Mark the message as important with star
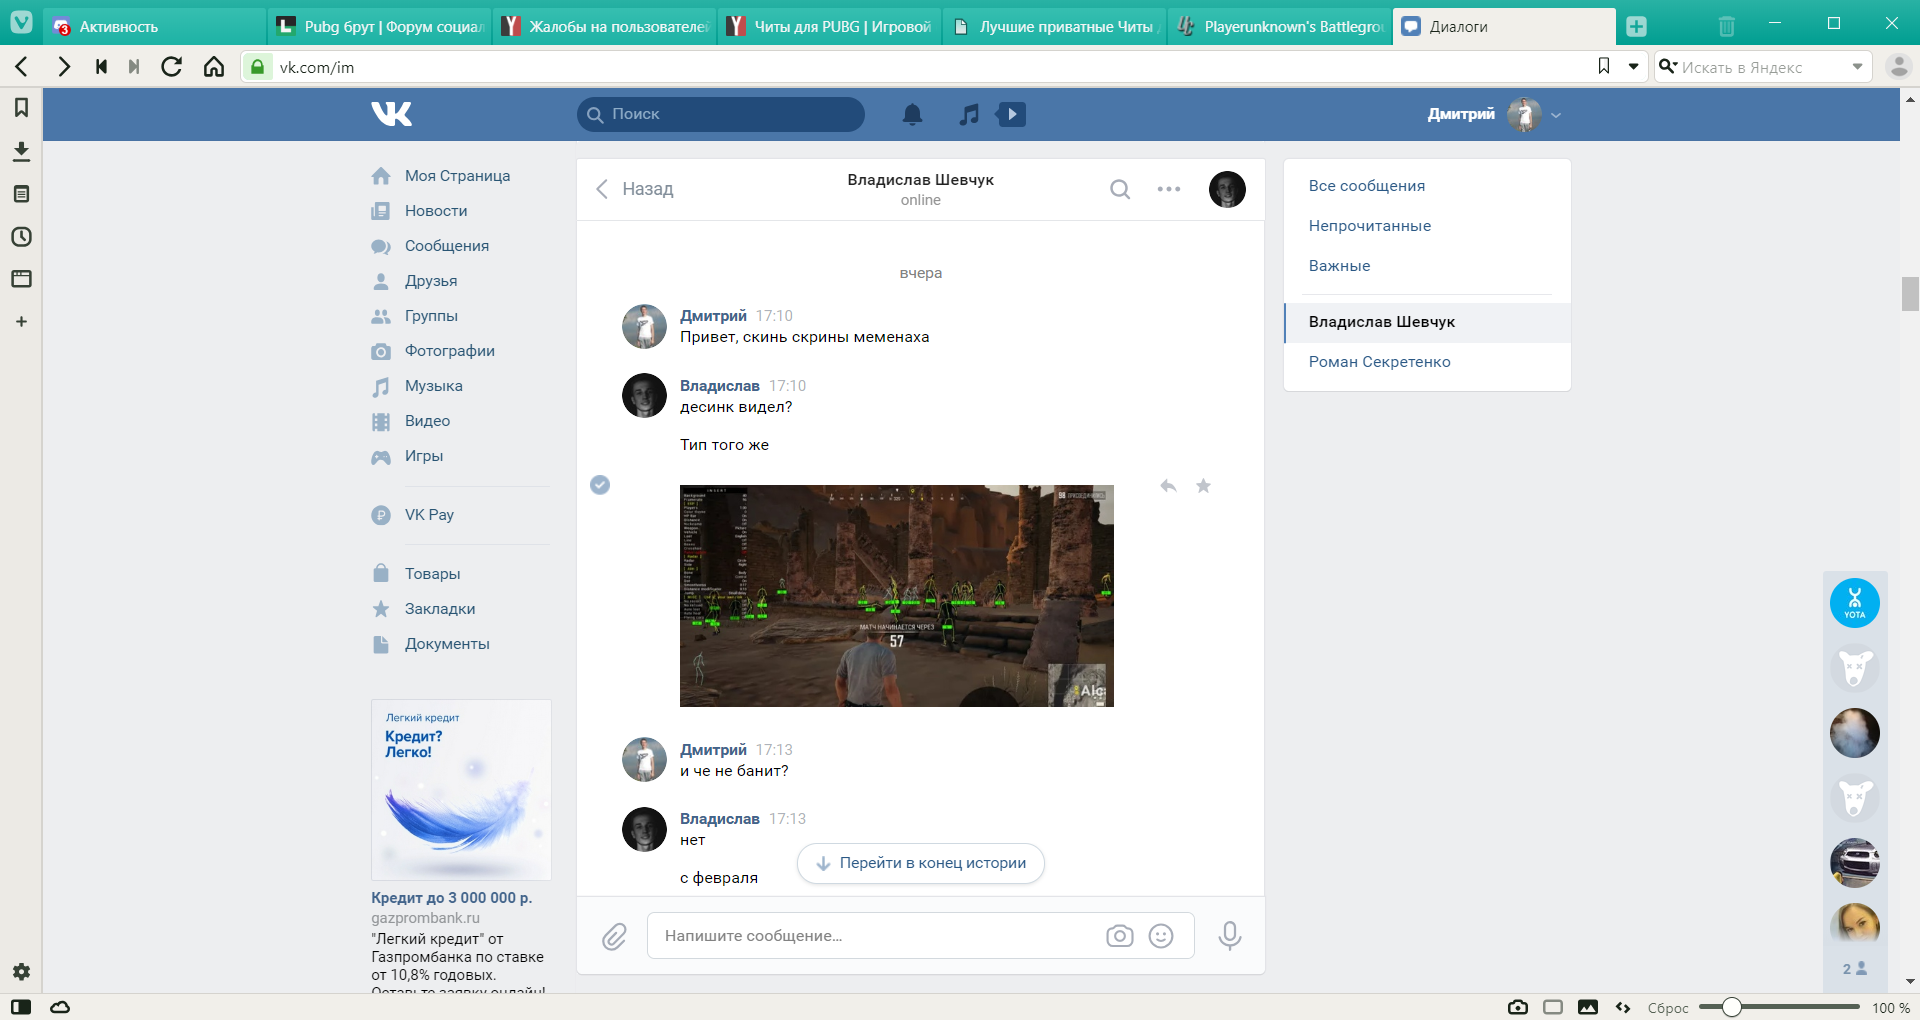The width and height of the screenshot is (1920, 1020). (x=1204, y=486)
